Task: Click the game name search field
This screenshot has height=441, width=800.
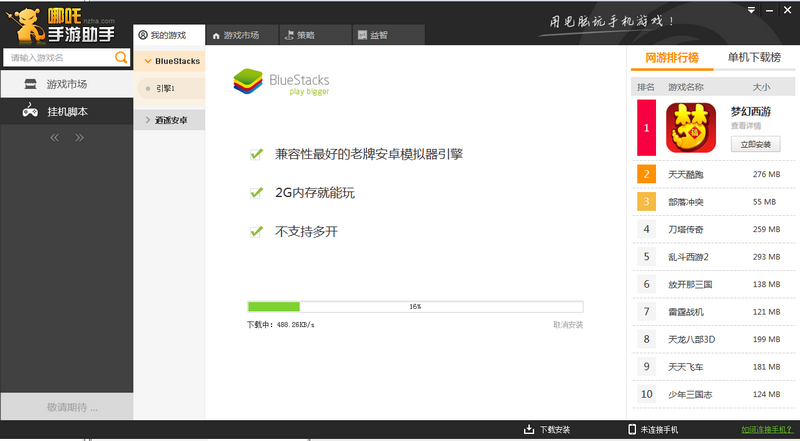Action: [x=58, y=58]
